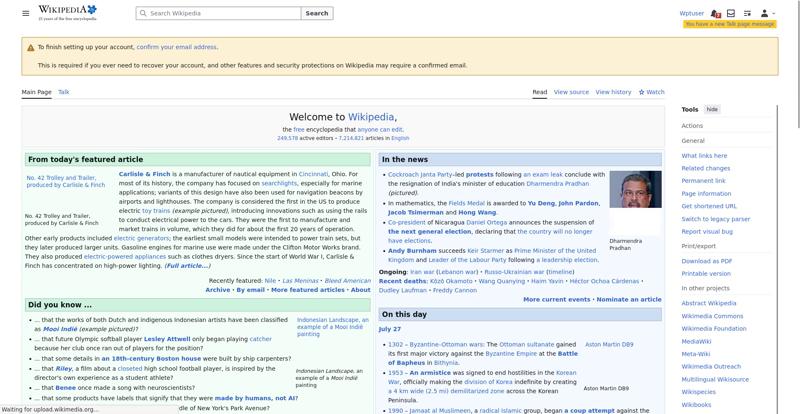
Task: Hide the Tools sidebar panel
Action: tap(712, 109)
